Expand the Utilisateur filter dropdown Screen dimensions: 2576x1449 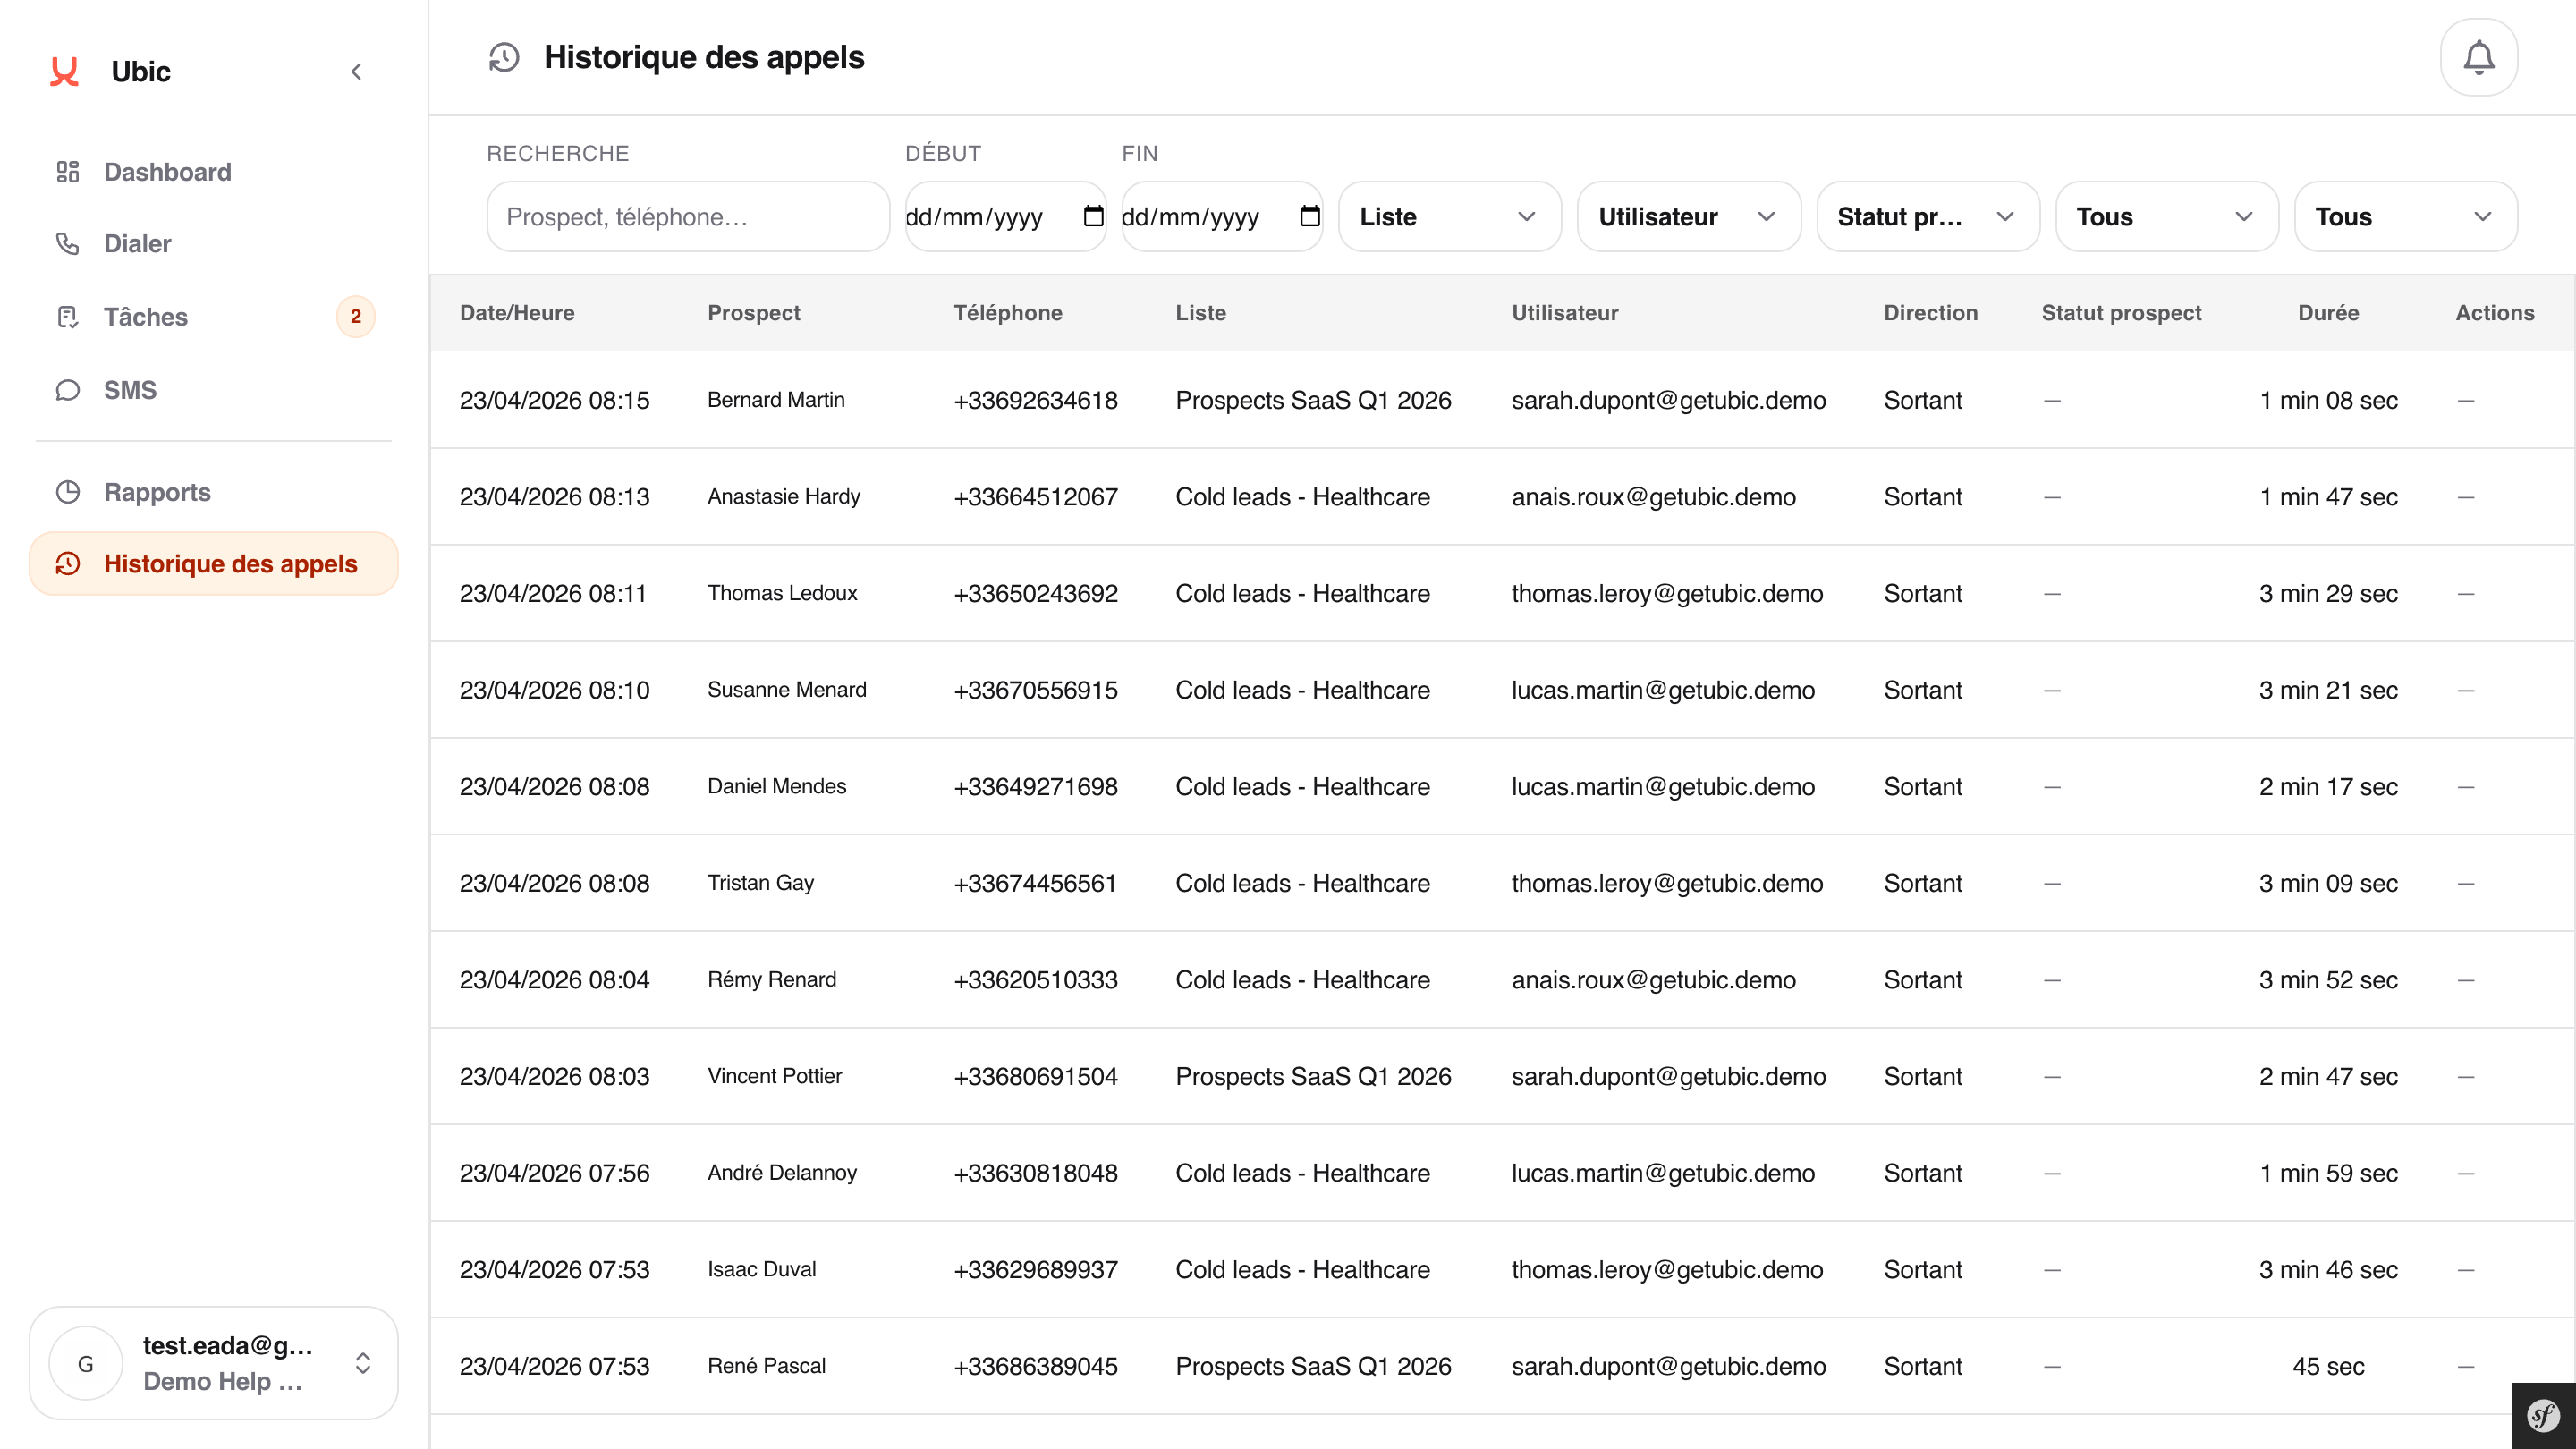click(x=1688, y=216)
